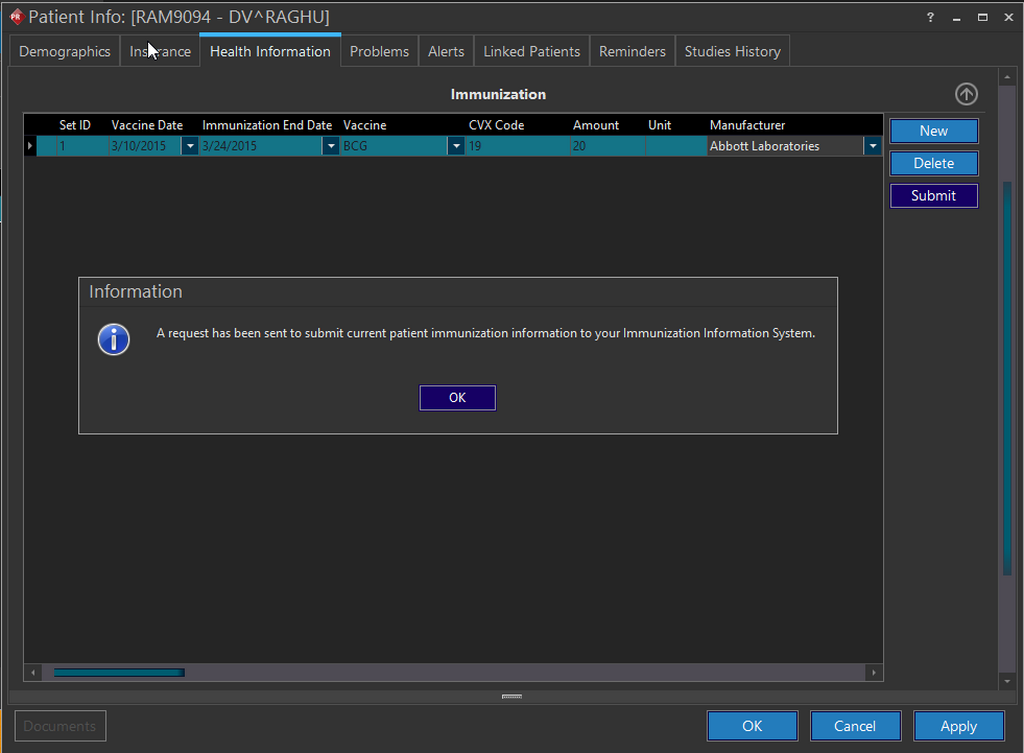This screenshot has width=1024, height=753.
Task: Open the Manufacturer dropdown showing Abbott Laboratories
Action: [871, 145]
